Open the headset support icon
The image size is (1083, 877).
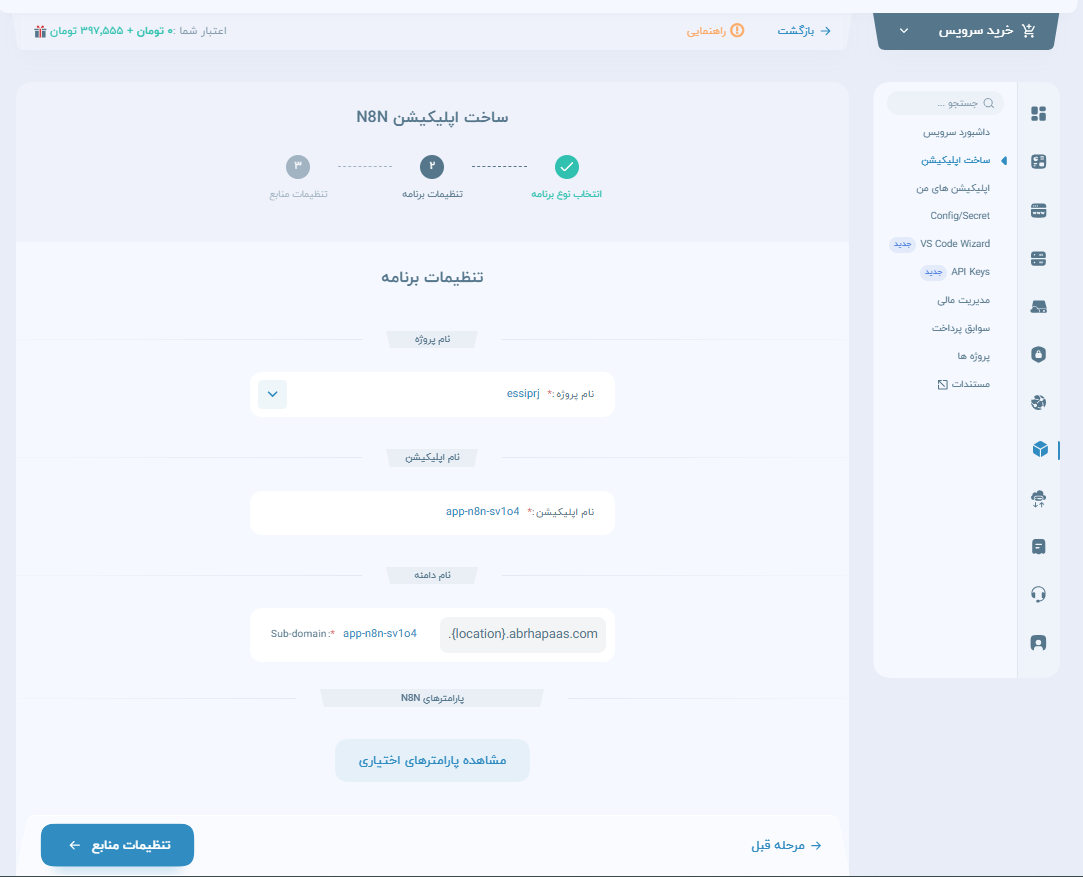1038,594
